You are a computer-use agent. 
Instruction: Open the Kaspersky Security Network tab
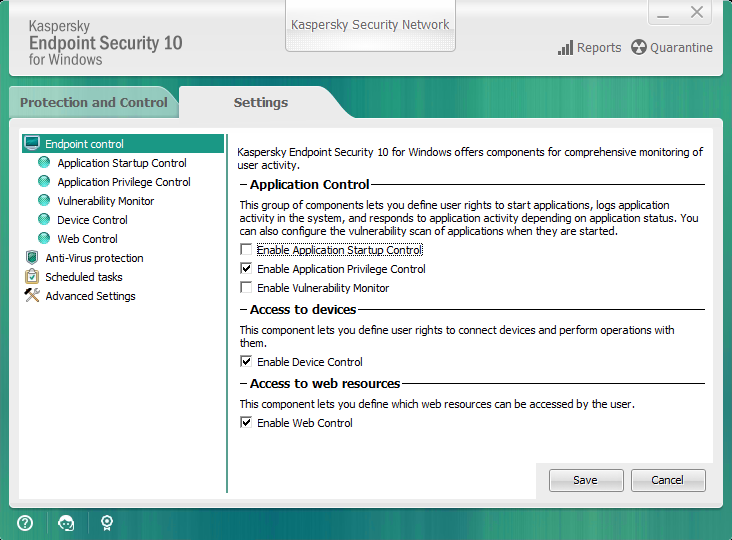point(370,25)
